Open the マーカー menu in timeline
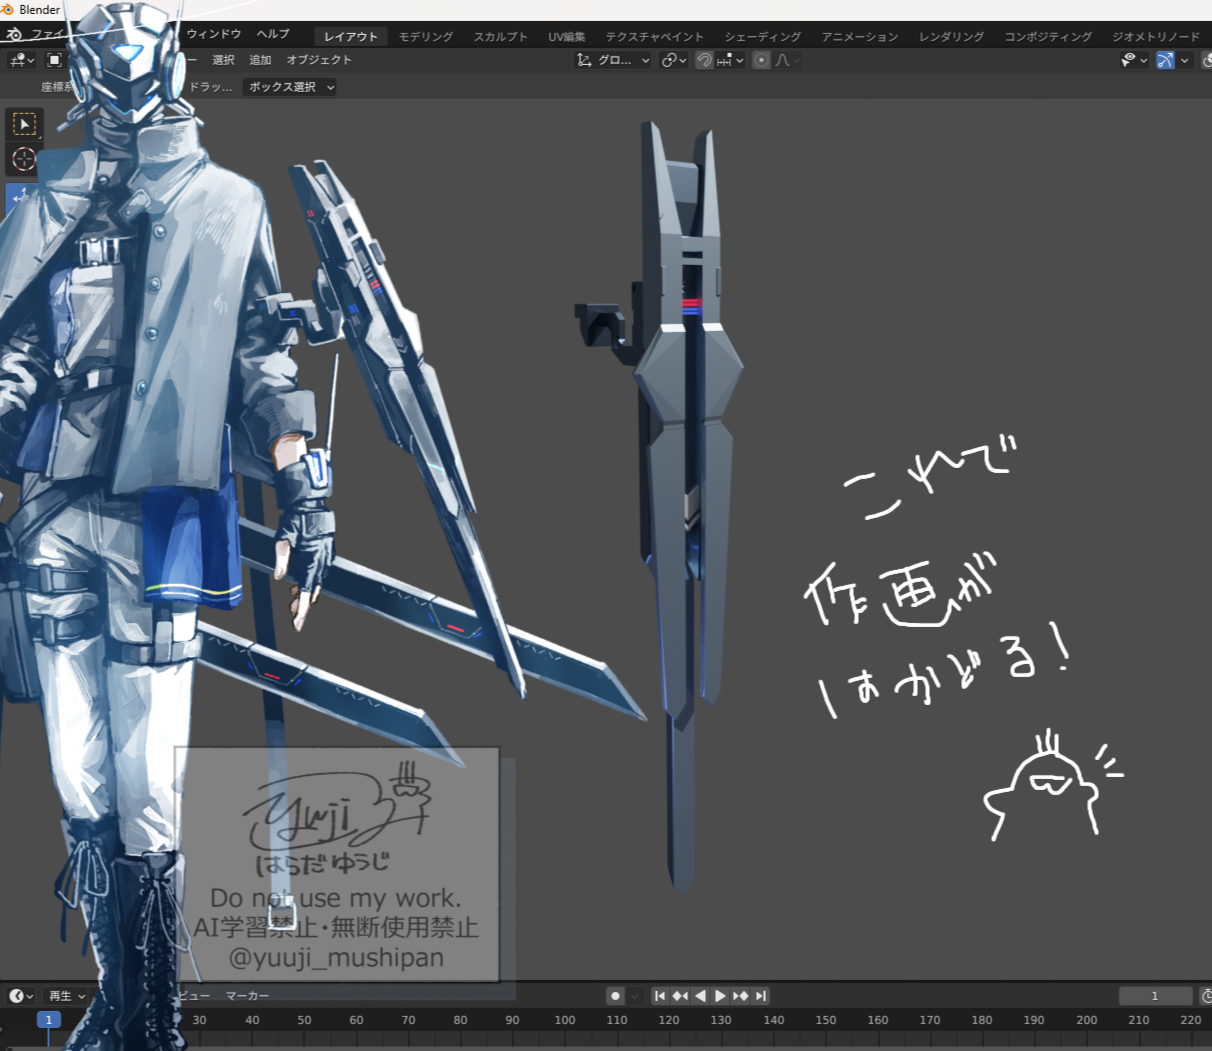 point(247,996)
